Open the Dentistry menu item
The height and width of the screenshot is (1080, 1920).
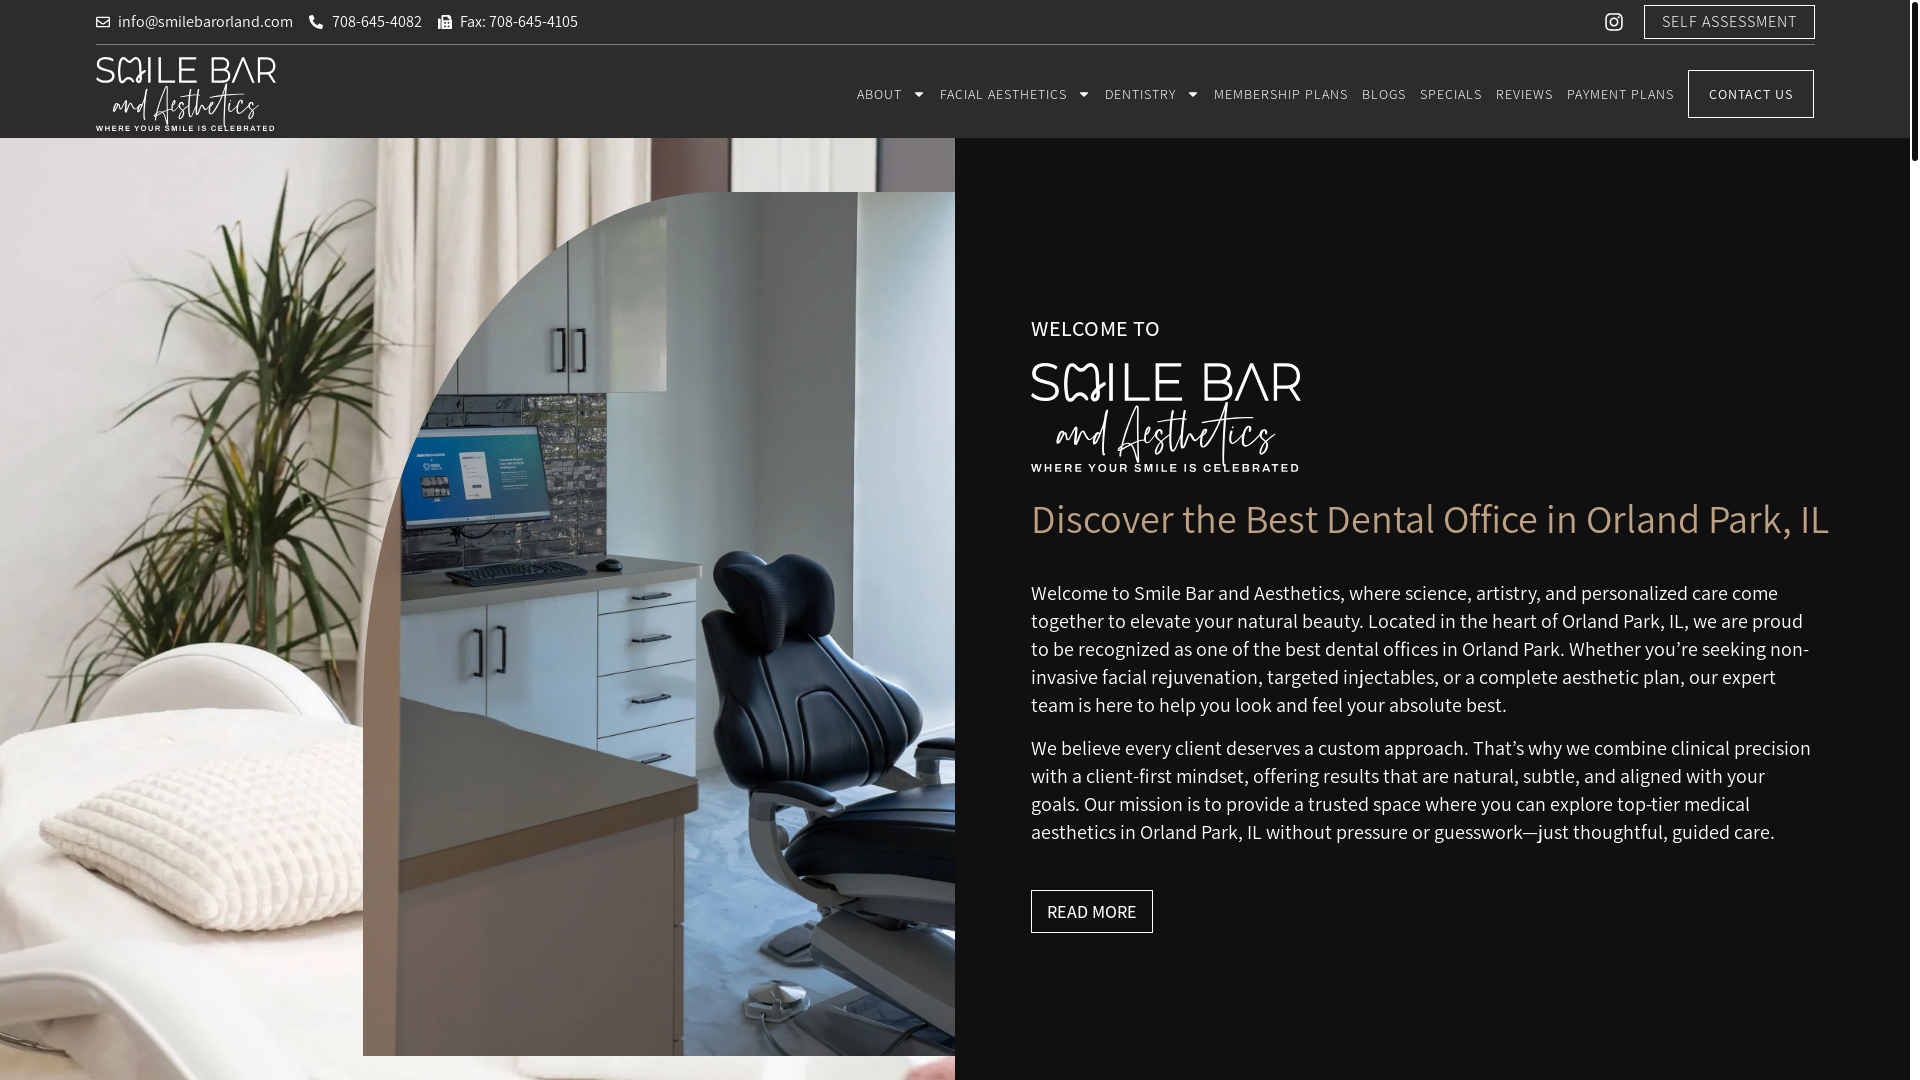1140,94
